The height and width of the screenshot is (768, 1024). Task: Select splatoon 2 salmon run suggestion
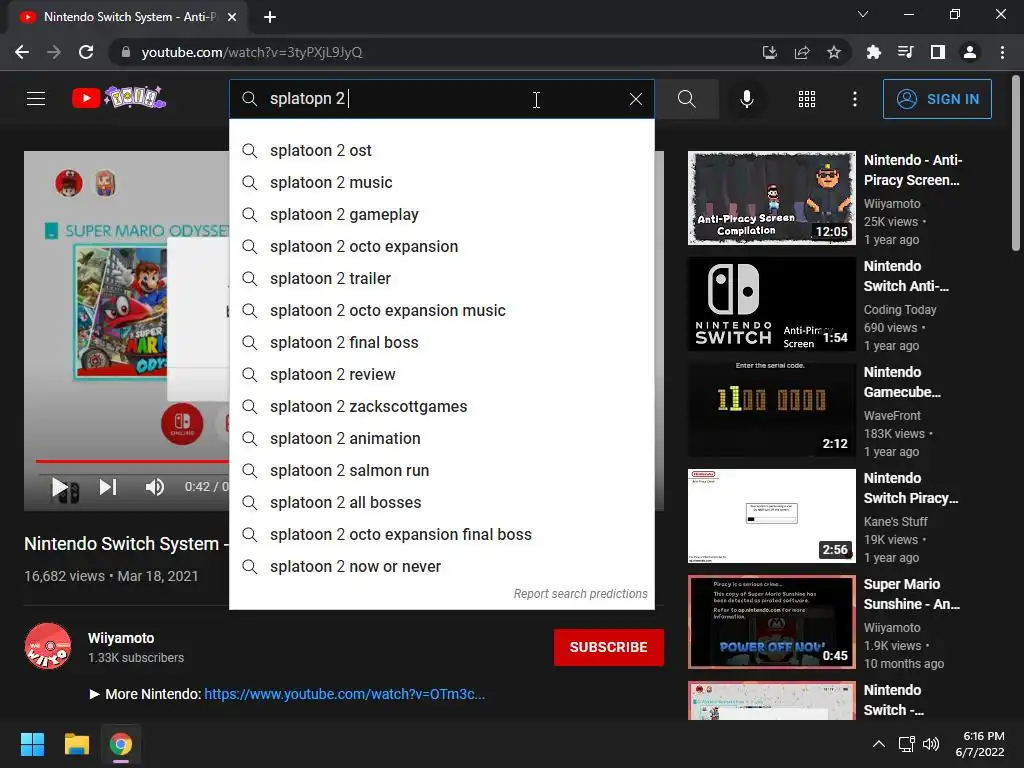click(441, 471)
